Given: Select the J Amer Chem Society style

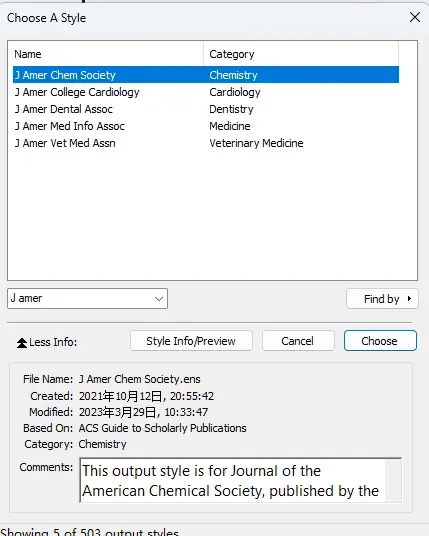Looking at the screenshot, I should [x=206, y=75].
